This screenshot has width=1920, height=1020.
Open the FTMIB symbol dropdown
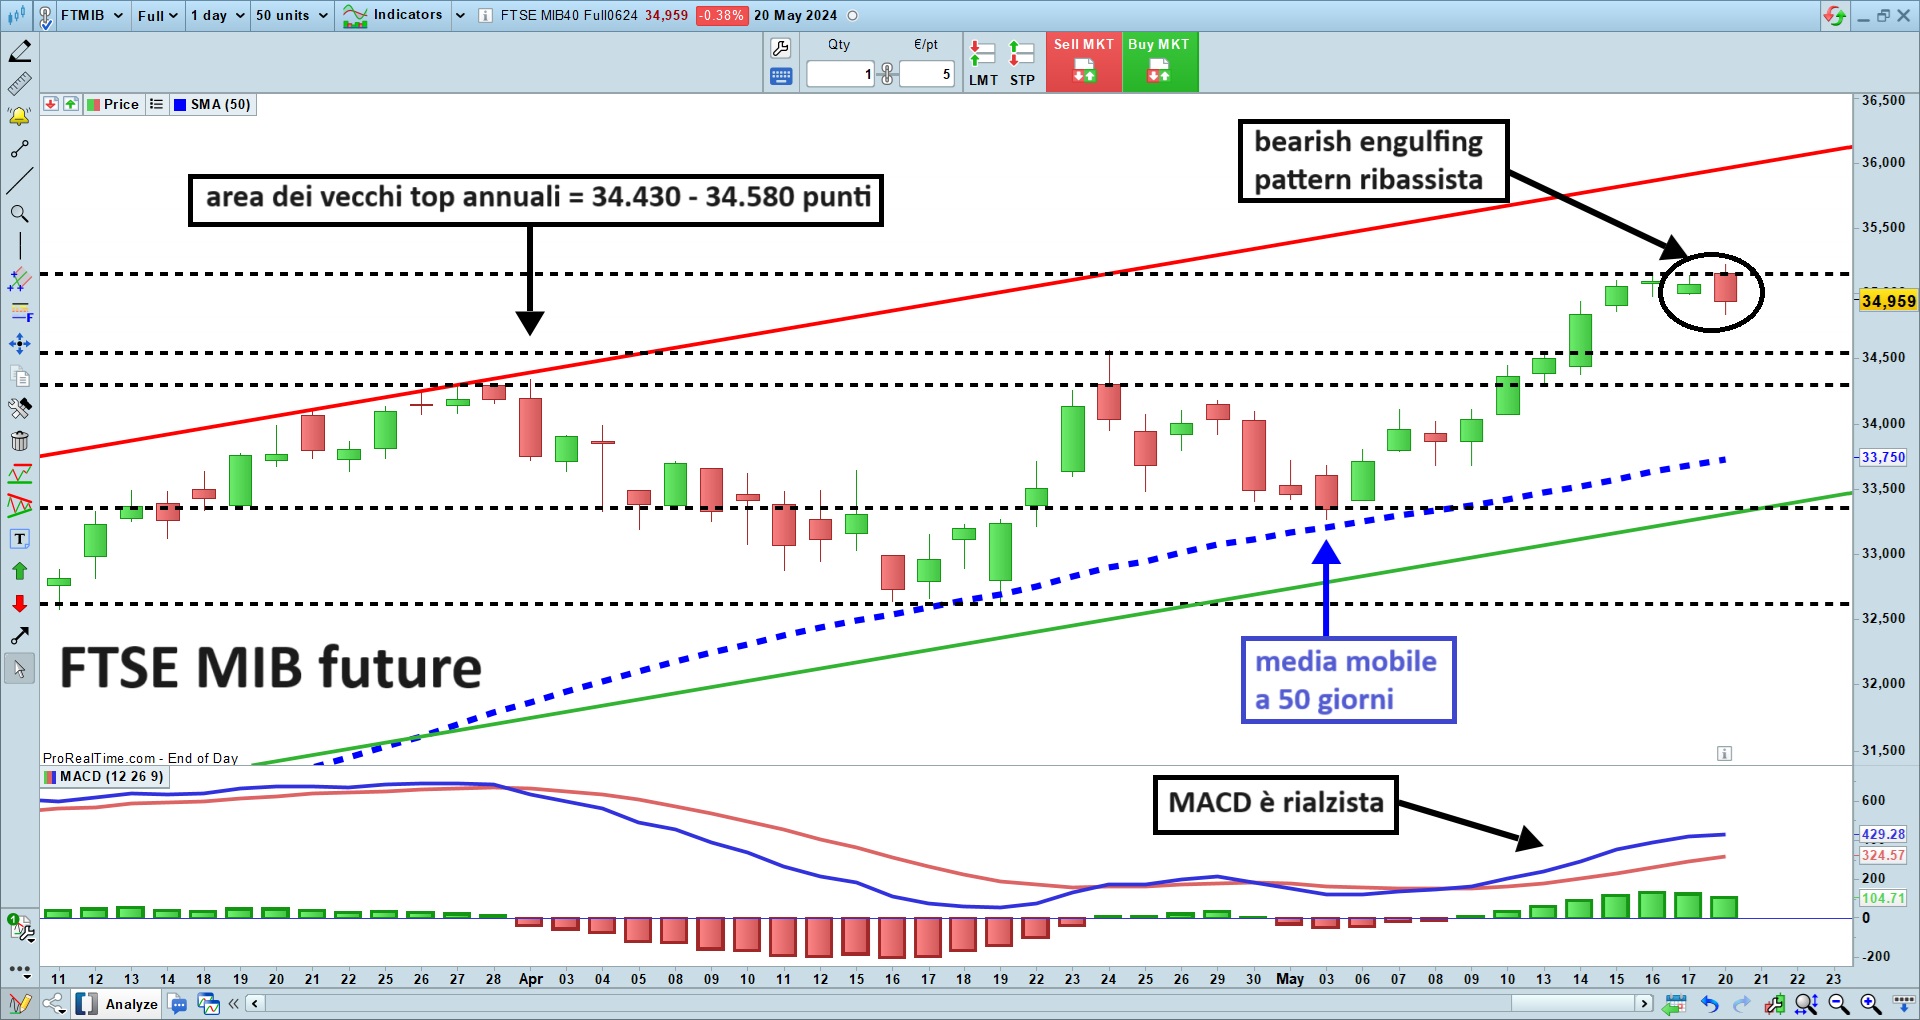tap(92, 16)
